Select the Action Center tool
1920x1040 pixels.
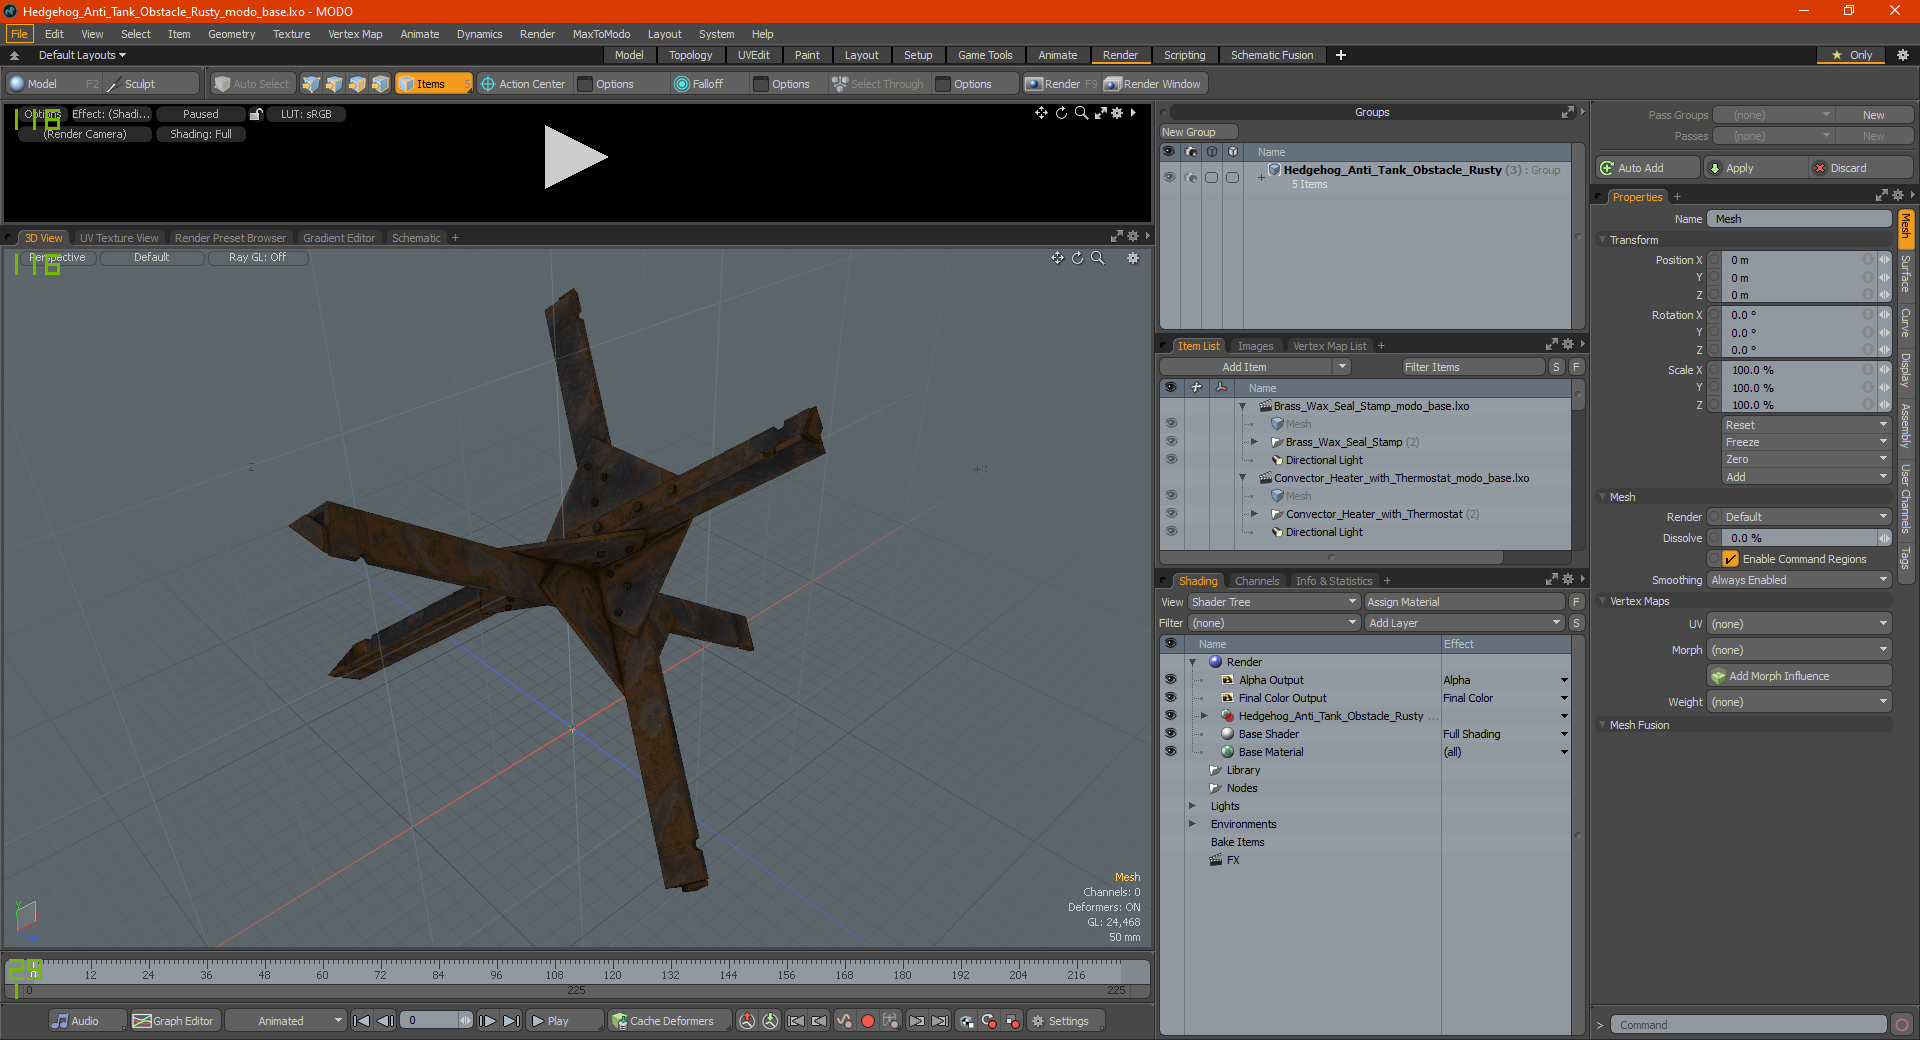[x=522, y=84]
